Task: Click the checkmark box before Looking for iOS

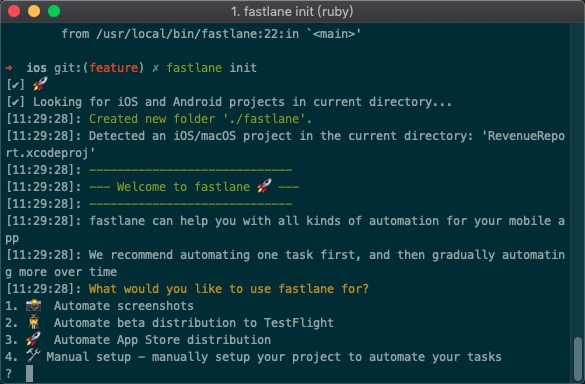Action: [x=15, y=102]
